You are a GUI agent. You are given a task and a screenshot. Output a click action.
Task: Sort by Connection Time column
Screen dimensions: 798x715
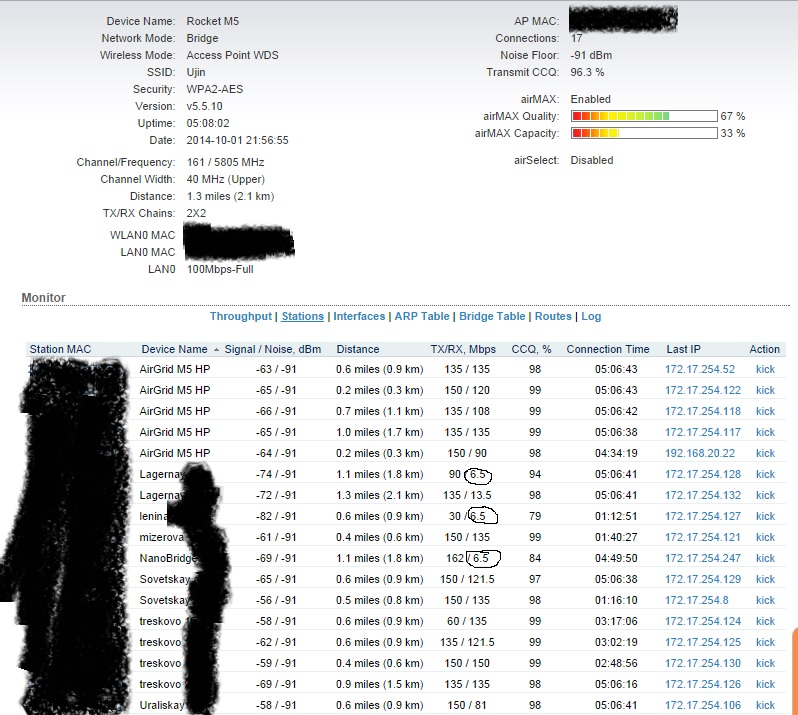[608, 349]
